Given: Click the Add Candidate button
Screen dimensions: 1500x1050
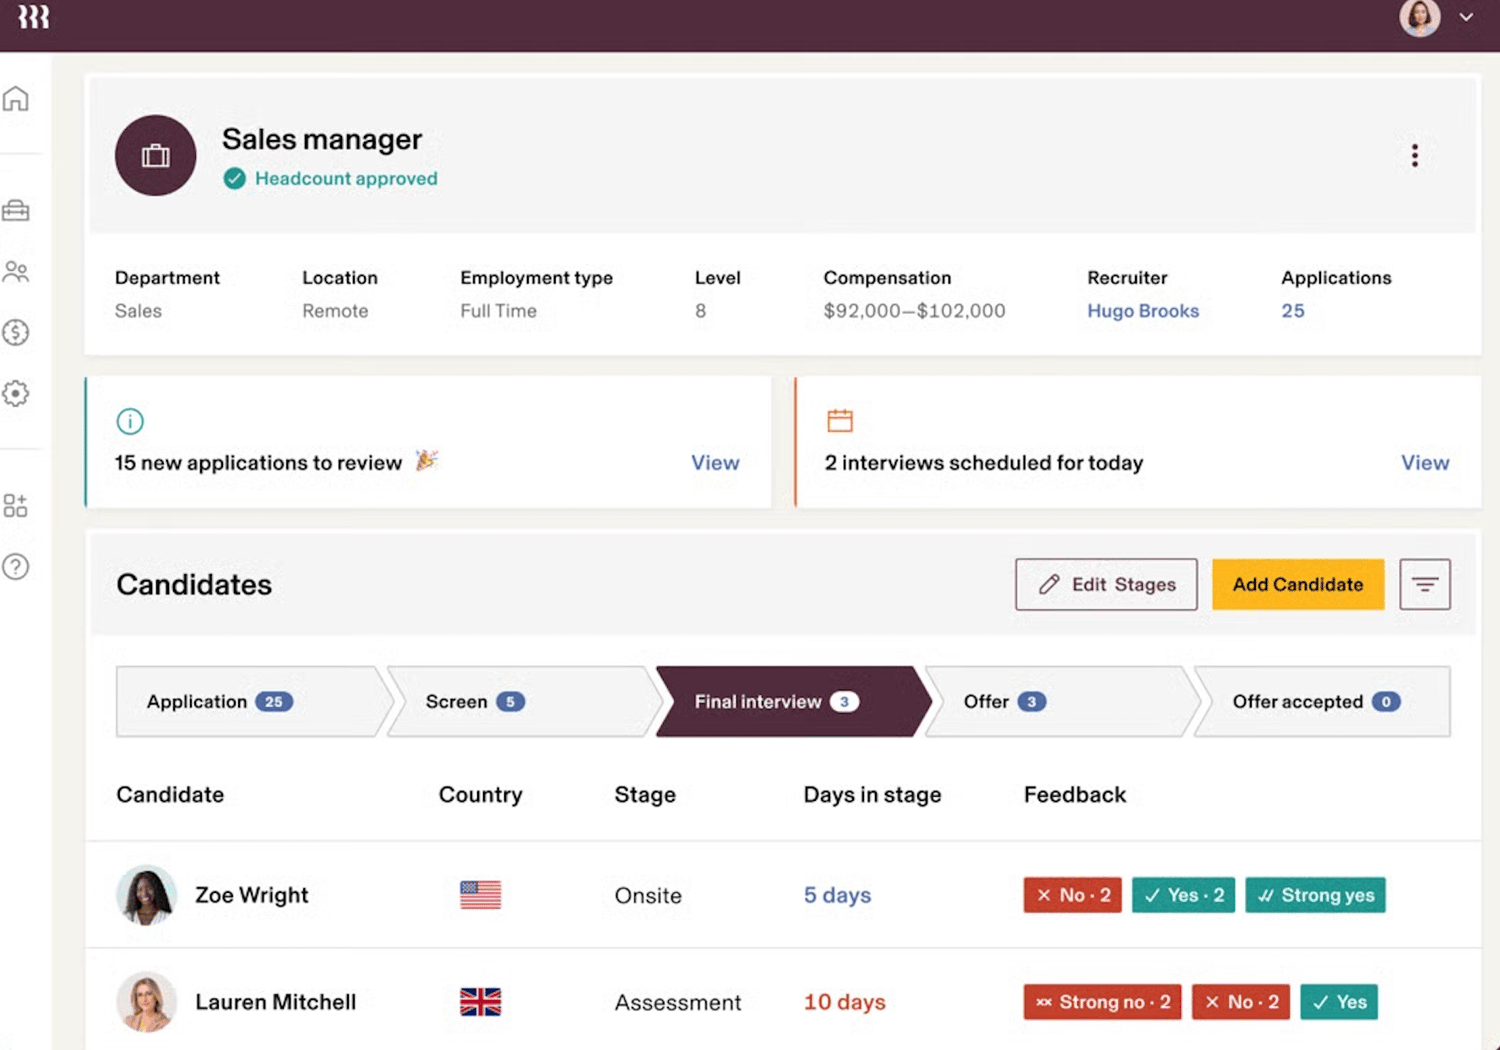Looking at the screenshot, I should point(1298,584).
